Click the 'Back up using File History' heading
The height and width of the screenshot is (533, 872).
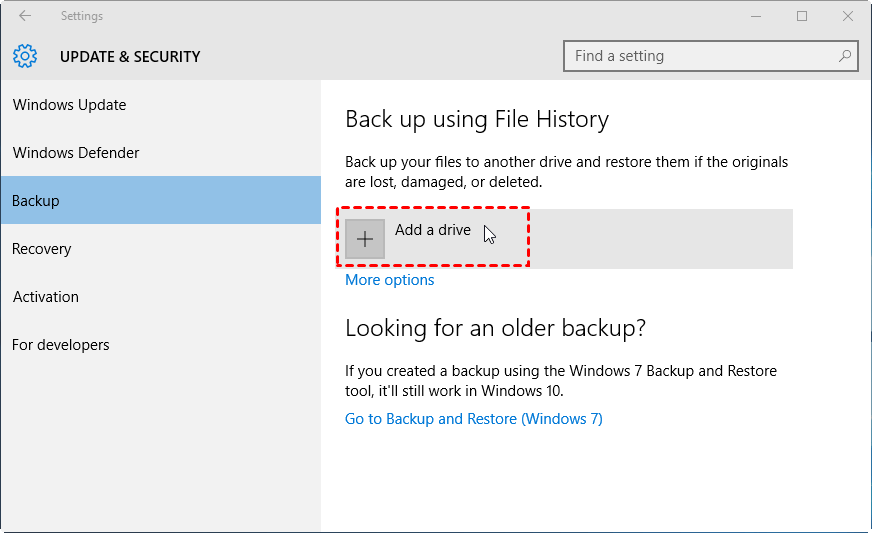(477, 119)
